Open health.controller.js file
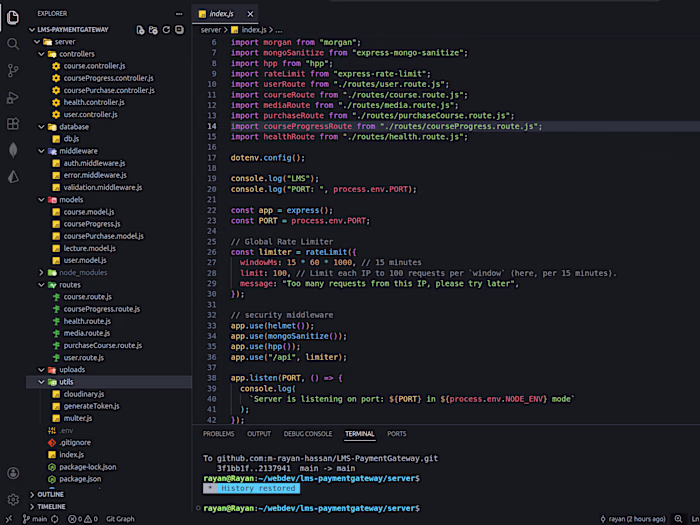The image size is (700, 525). click(94, 102)
